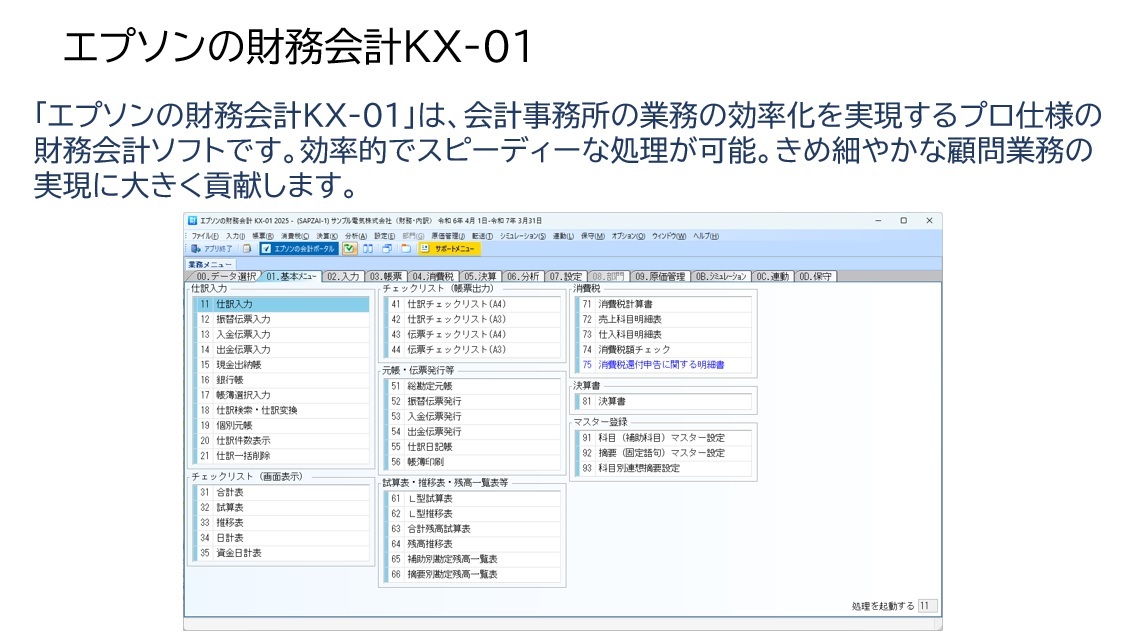
Task: Select the 業務メニュー panel tab
Action: pyautogui.click(x=209, y=265)
